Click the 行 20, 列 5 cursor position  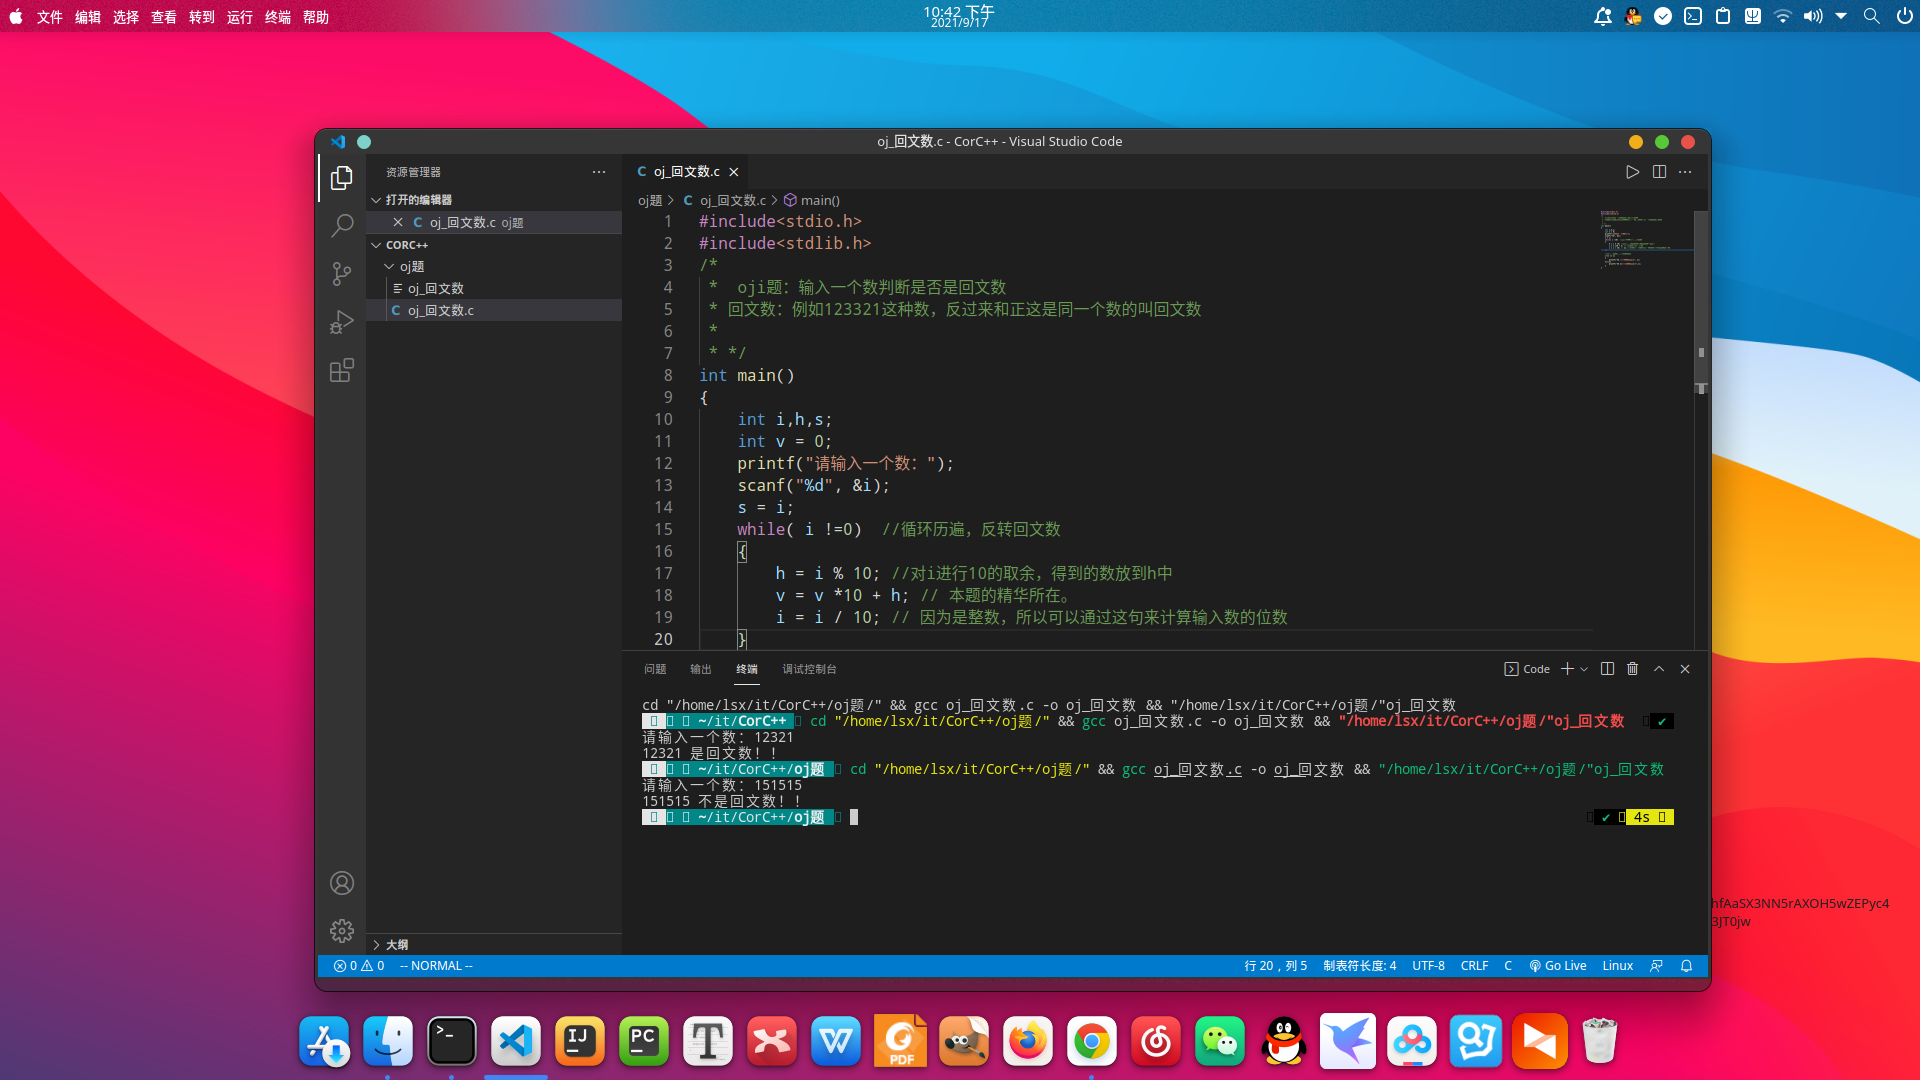(x=1275, y=966)
